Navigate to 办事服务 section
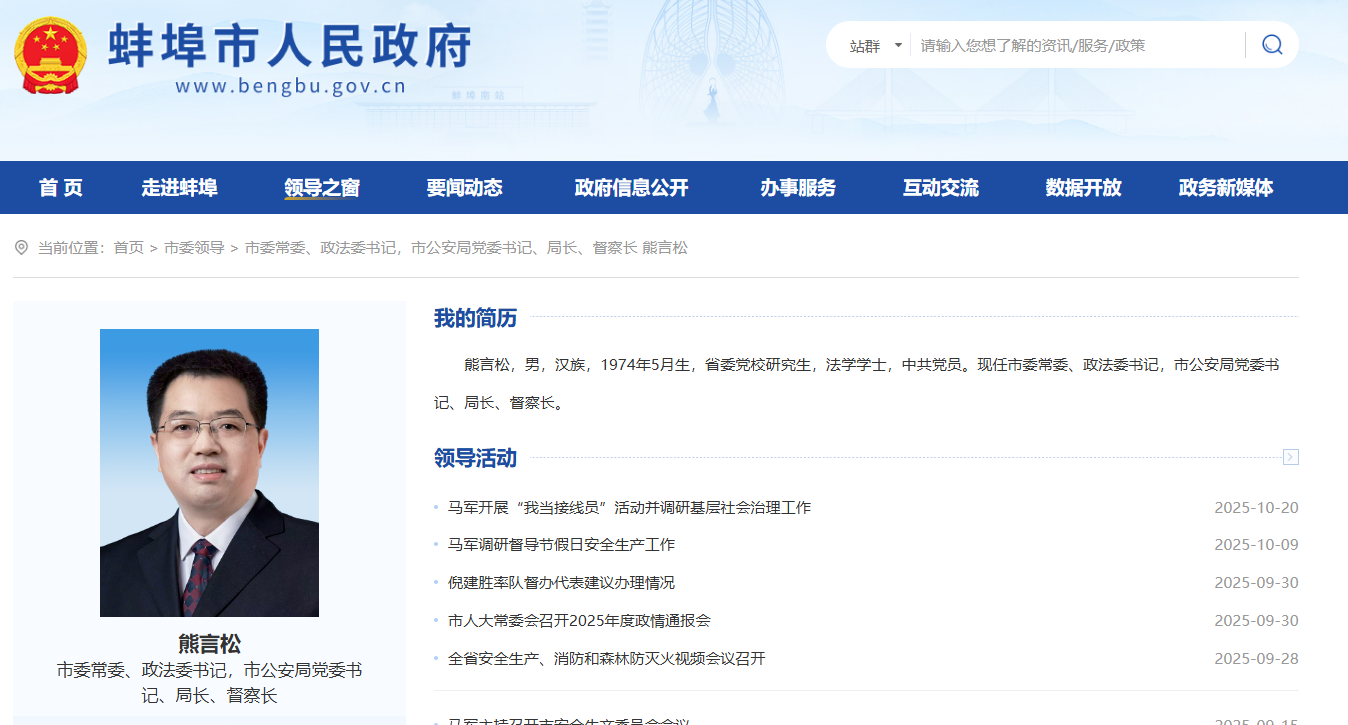 coord(797,188)
